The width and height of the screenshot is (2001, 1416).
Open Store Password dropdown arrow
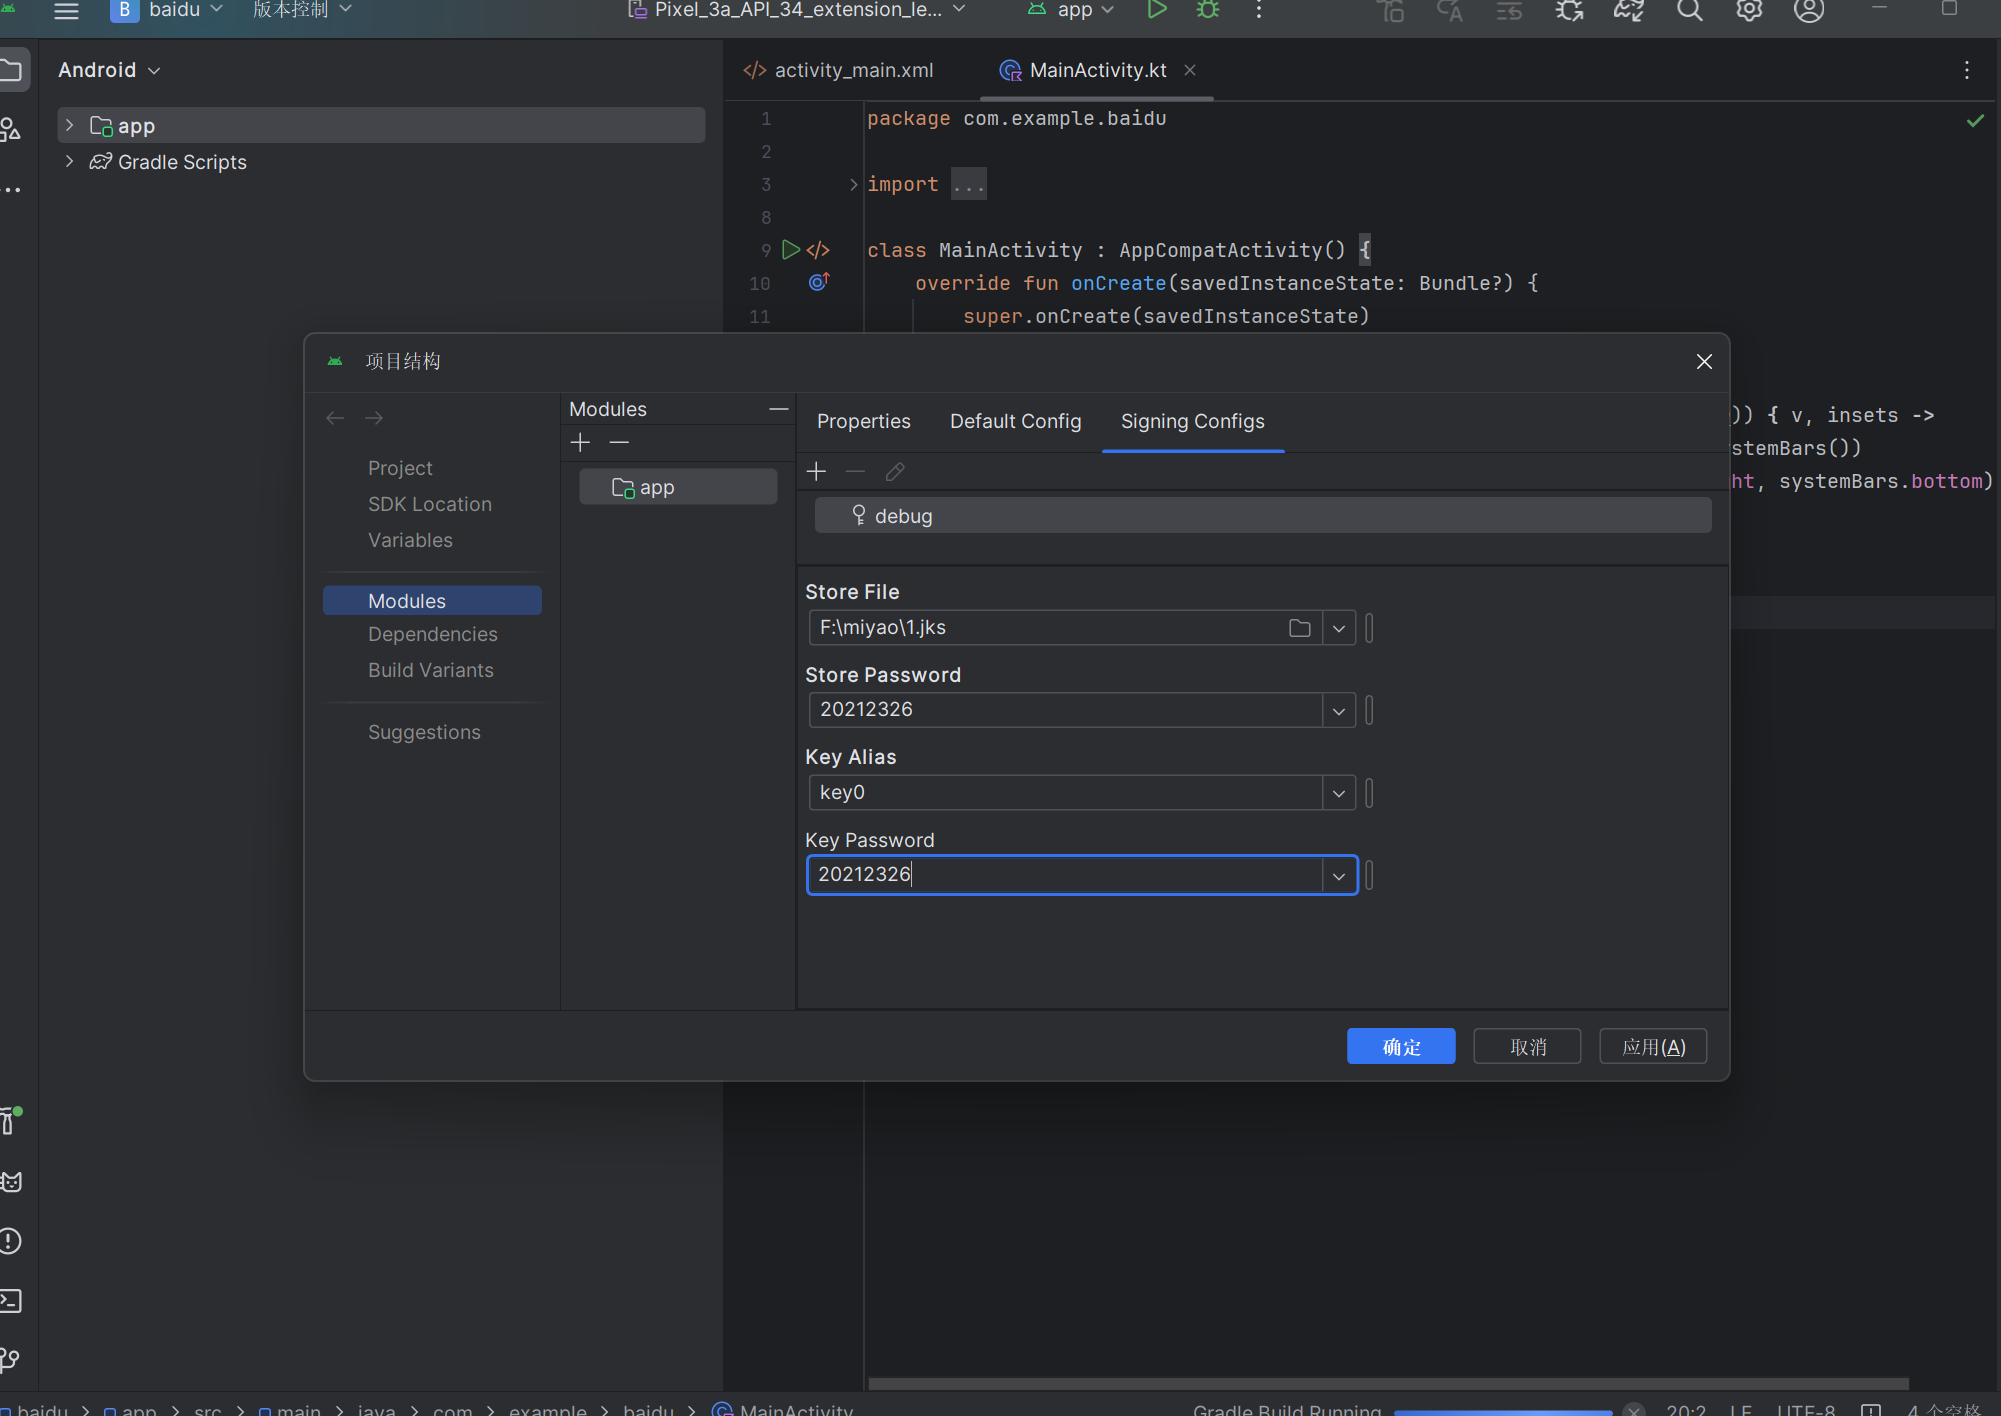pyautogui.click(x=1338, y=711)
